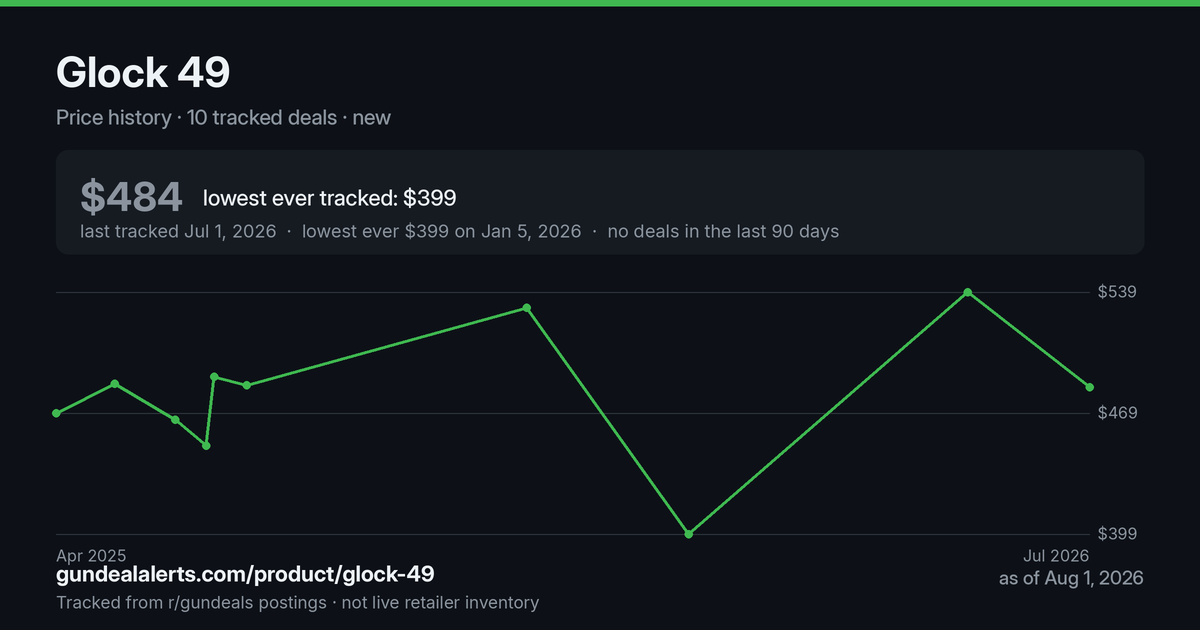
Task: Select the second data point after chart start
Action: [115, 384]
